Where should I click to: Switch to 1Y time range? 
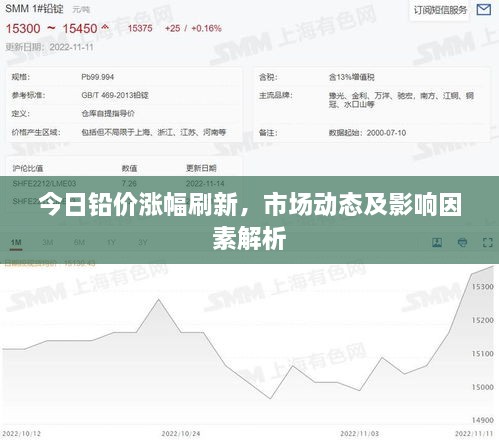pos(111,242)
